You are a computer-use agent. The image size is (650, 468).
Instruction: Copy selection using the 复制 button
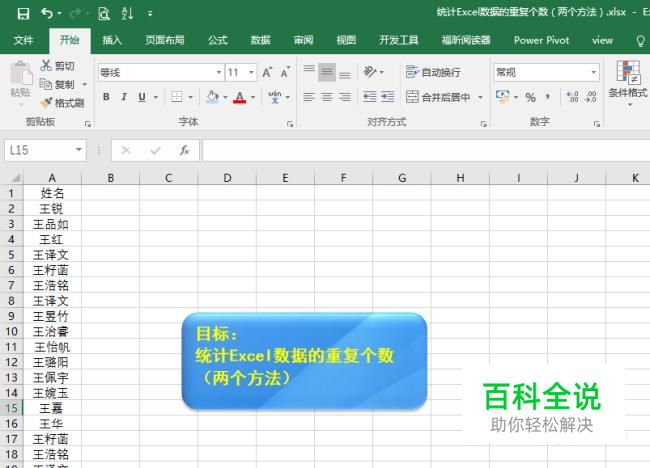pyautogui.click(x=57, y=84)
